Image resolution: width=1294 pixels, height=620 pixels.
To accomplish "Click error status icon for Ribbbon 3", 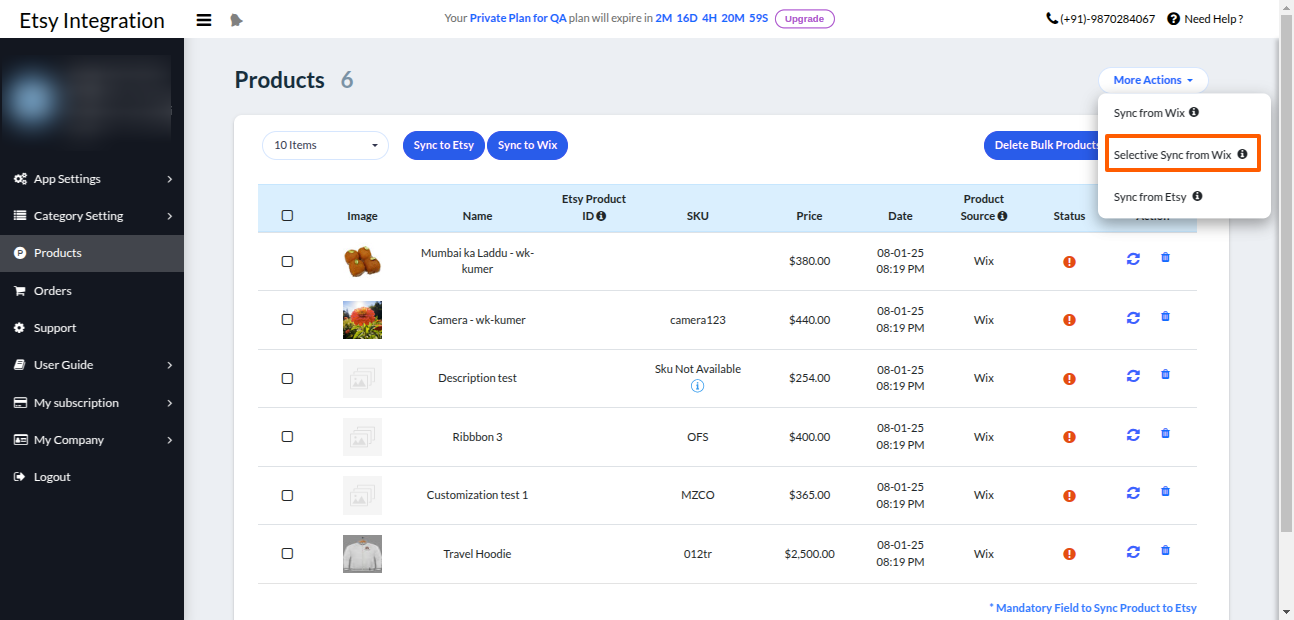I will pos(1069,437).
